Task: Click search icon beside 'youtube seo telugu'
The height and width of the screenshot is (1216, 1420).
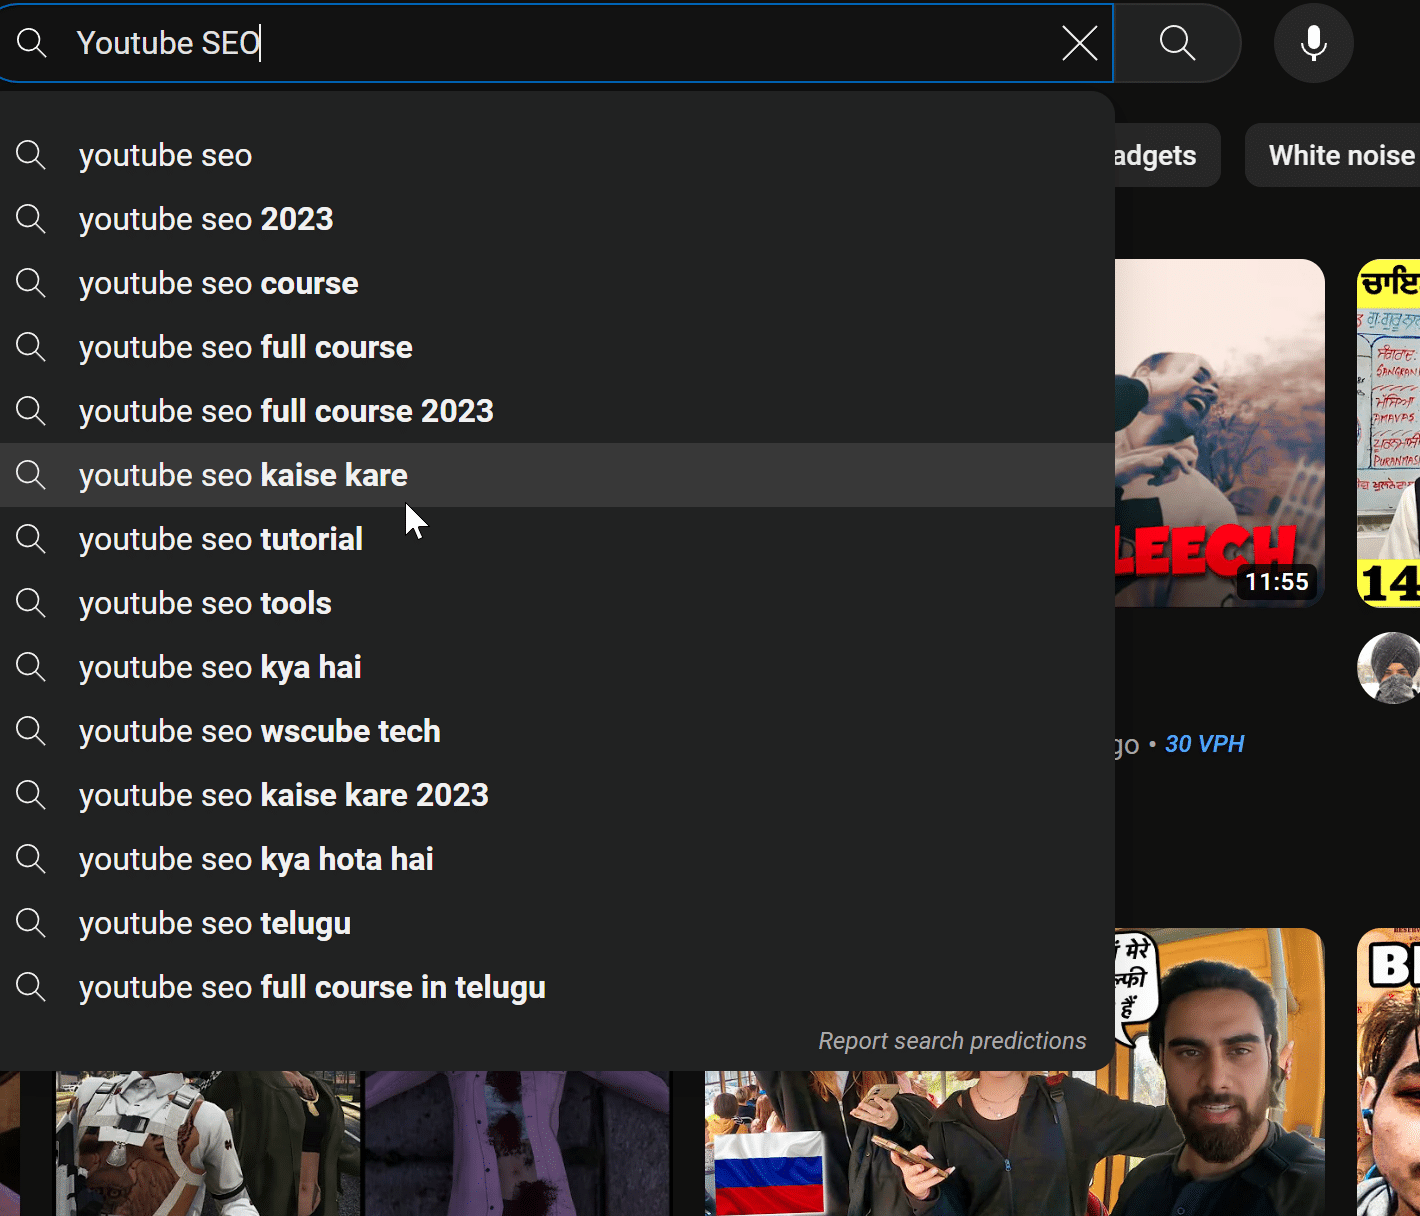Action: pyautogui.click(x=31, y=923)
